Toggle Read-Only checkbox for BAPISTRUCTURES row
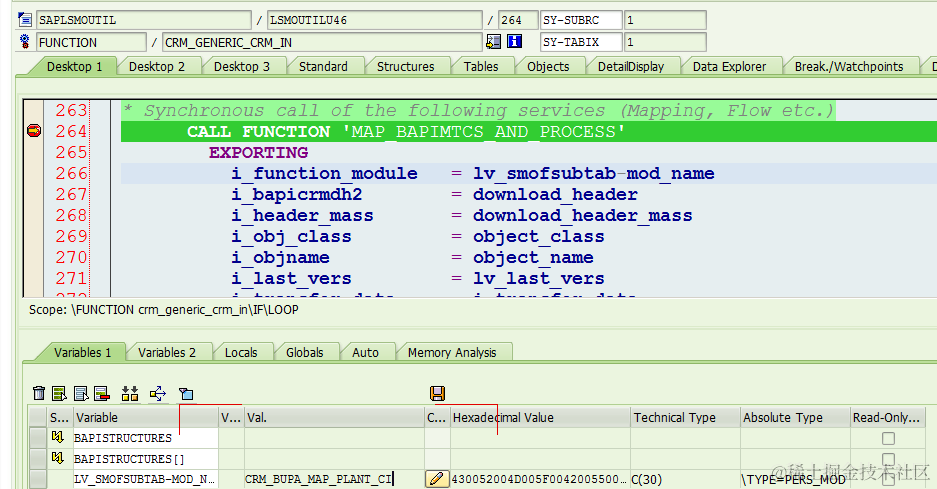This screenshot has height=489, width=937. click(889, 438)
